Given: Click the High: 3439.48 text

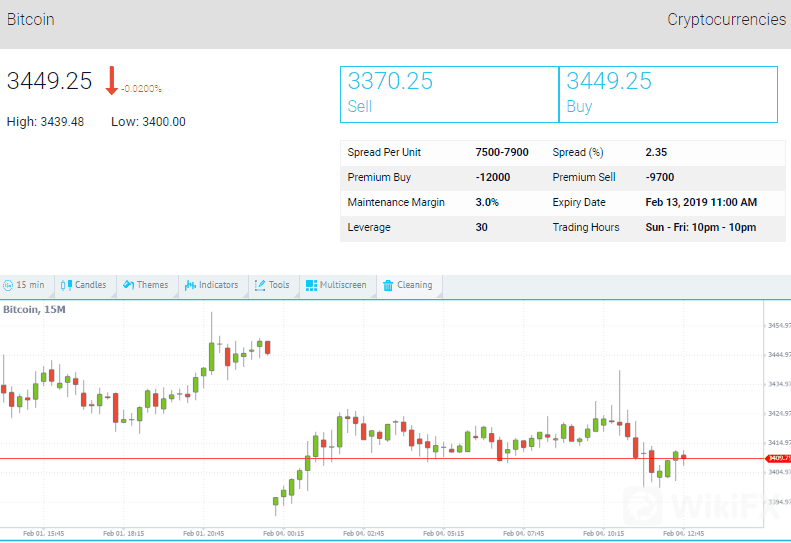Looking at the screenshot, I should pos(46,122).
